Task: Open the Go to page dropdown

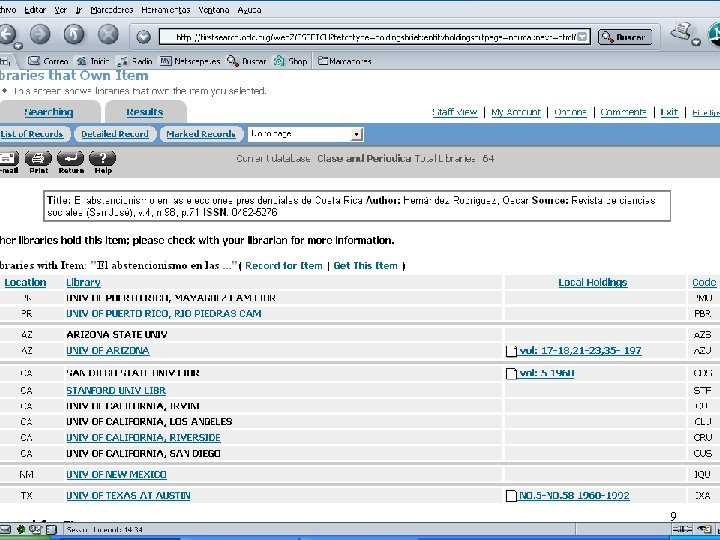Action: point(306,134)
